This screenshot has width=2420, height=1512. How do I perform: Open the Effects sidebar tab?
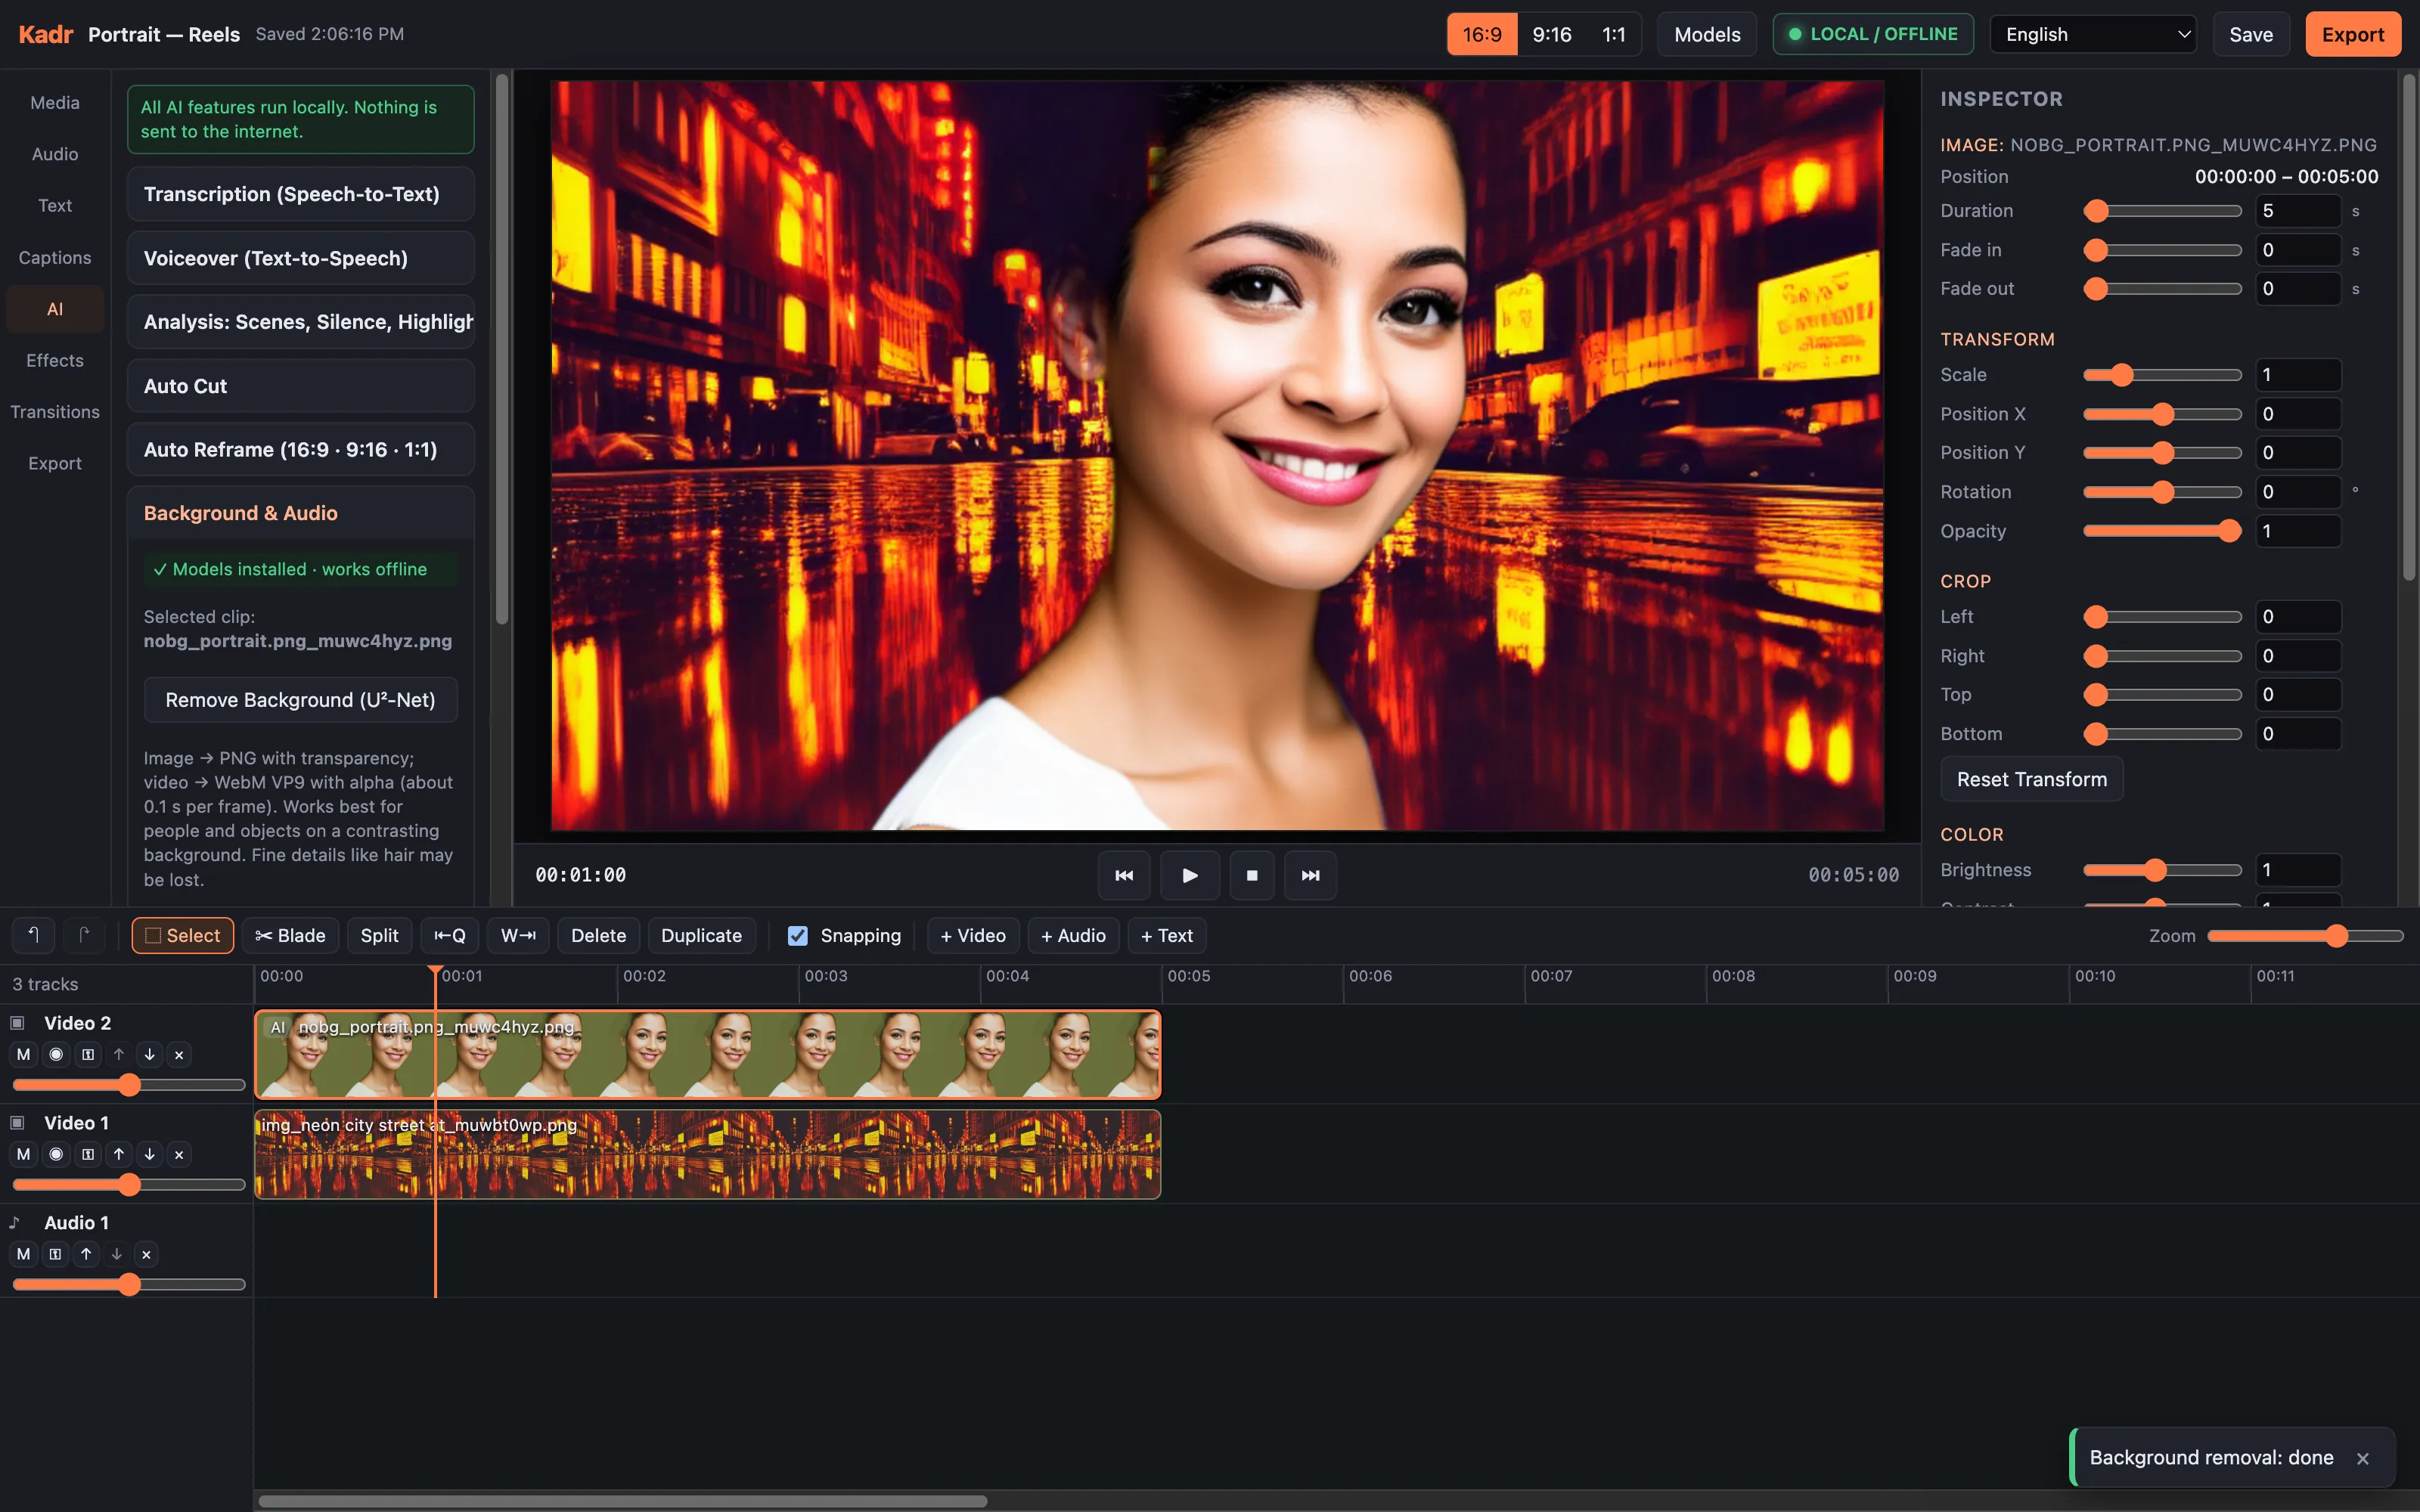pos(55,360)
